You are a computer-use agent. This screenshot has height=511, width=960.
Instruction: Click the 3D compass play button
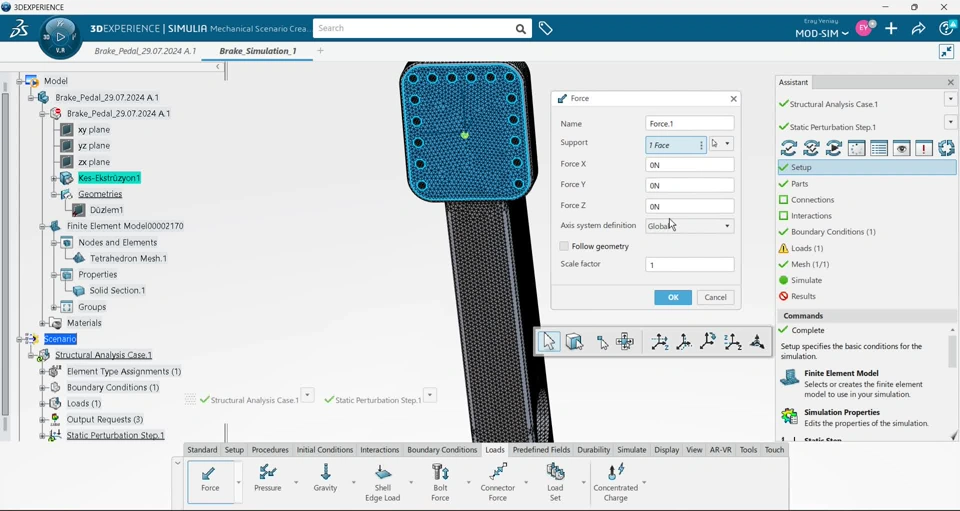click(60, 37)
